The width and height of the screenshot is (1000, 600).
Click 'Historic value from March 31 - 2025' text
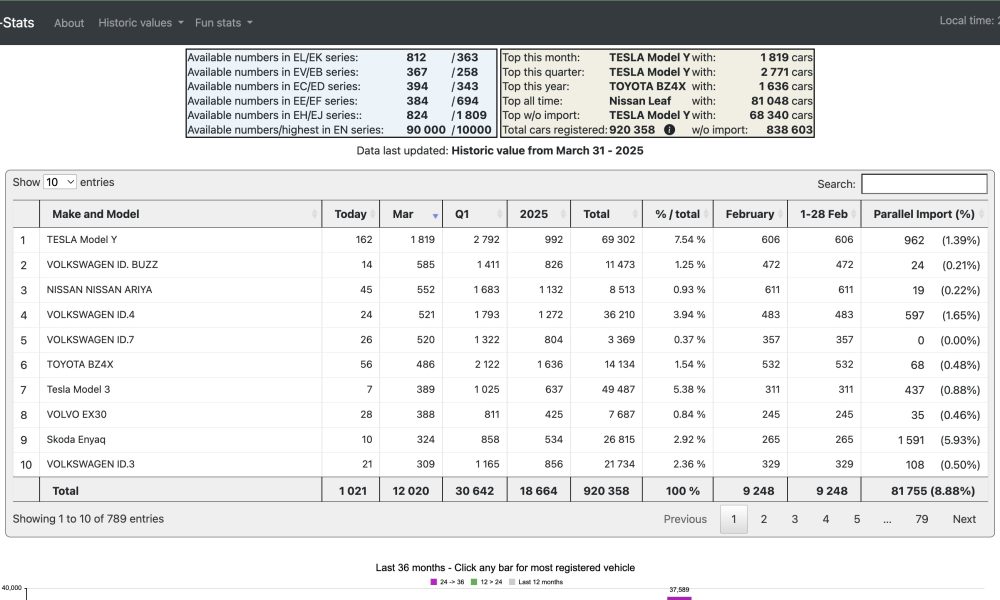click(547, 151)
